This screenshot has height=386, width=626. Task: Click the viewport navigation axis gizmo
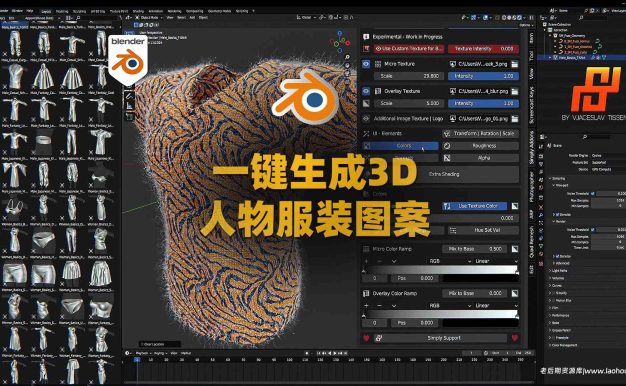coord(340,42)
